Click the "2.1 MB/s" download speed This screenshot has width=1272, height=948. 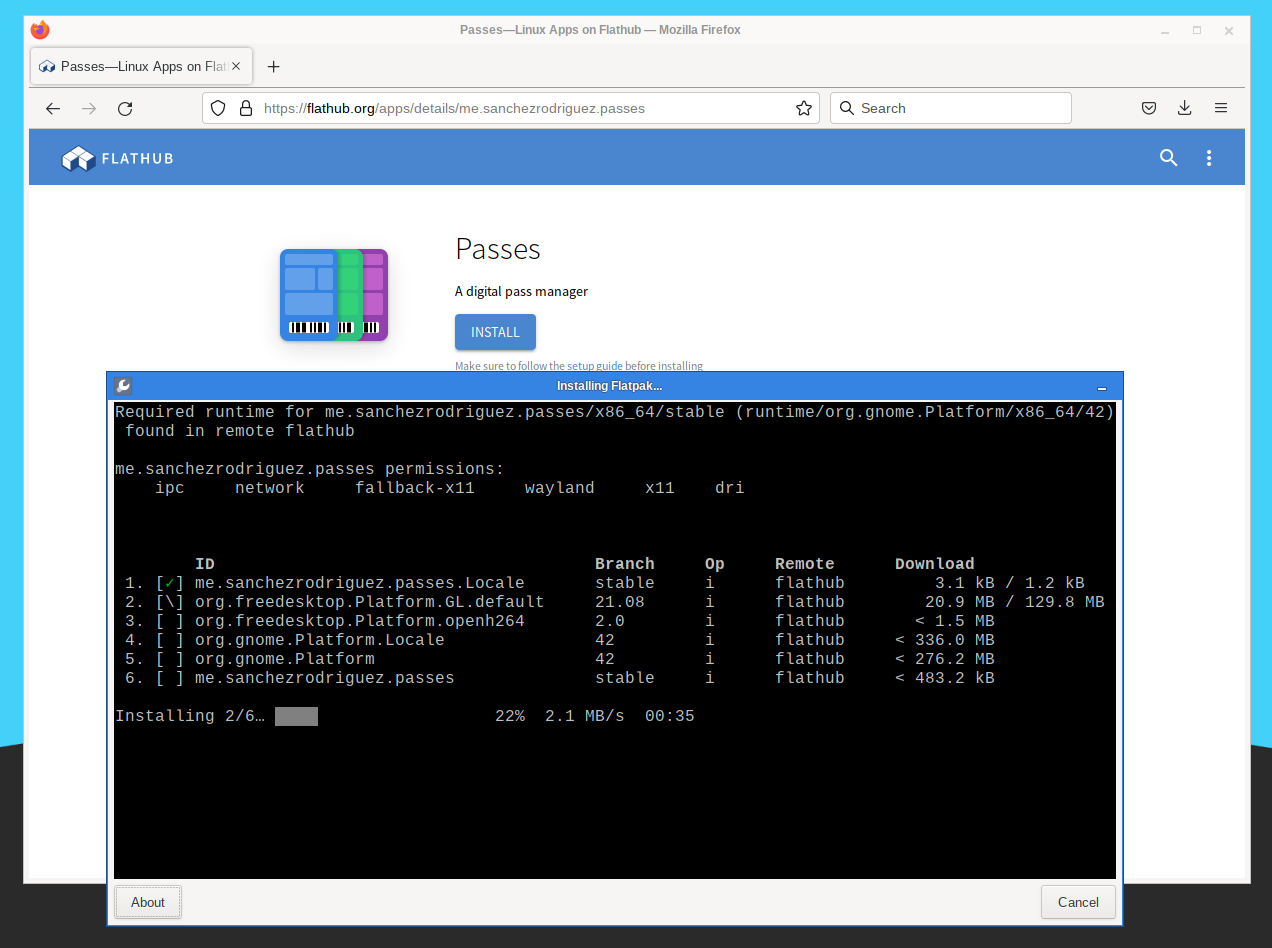tap(585, 716)
